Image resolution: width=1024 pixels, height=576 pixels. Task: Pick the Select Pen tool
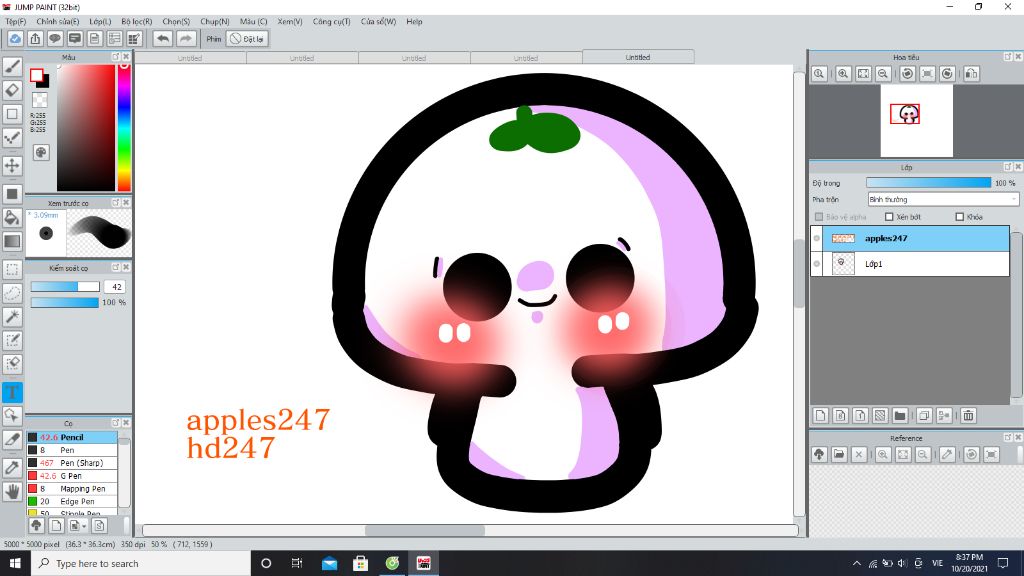12,340
